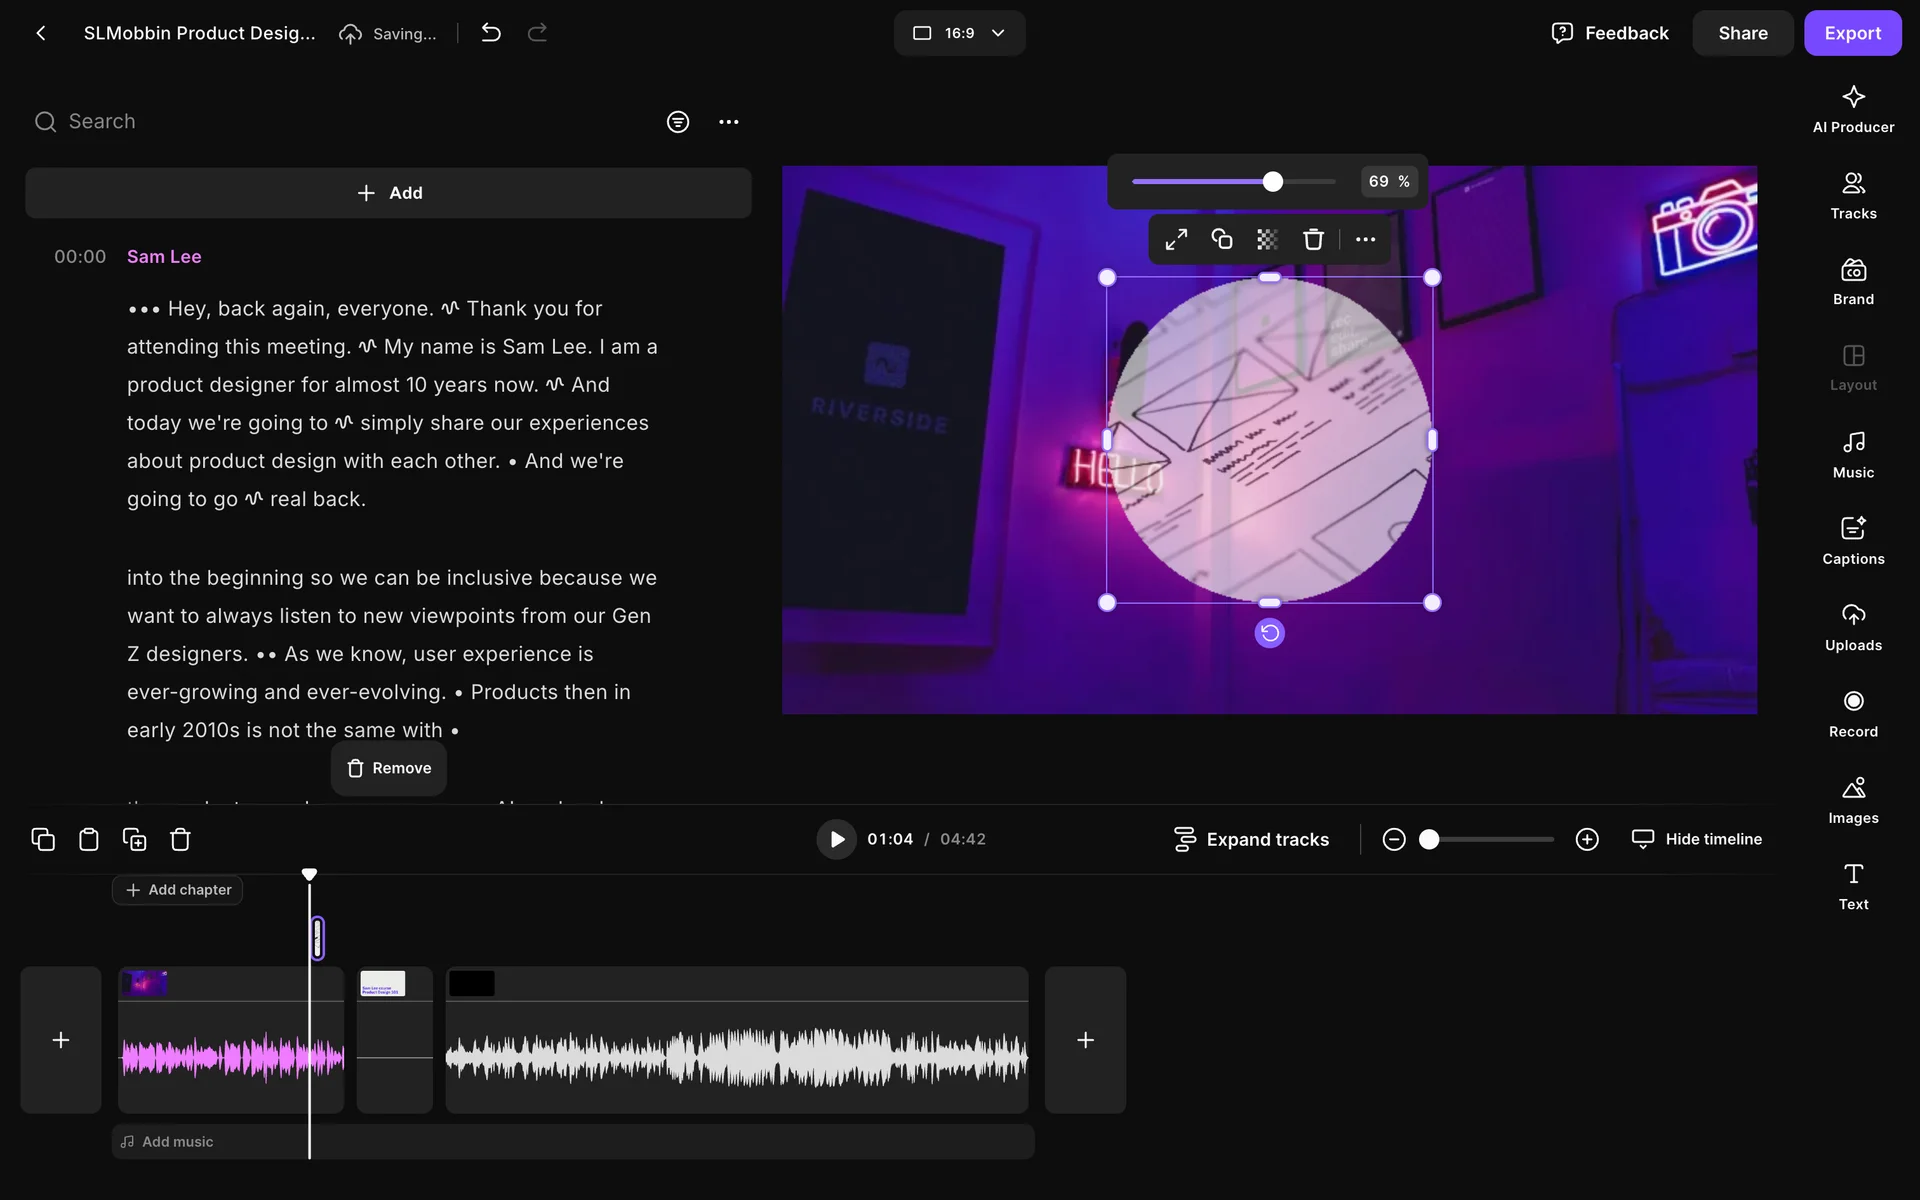This screenshot has height=1200, width=1920.
Task: Click the rotate handle below the circular image
Action: (x=1269, y=633)
